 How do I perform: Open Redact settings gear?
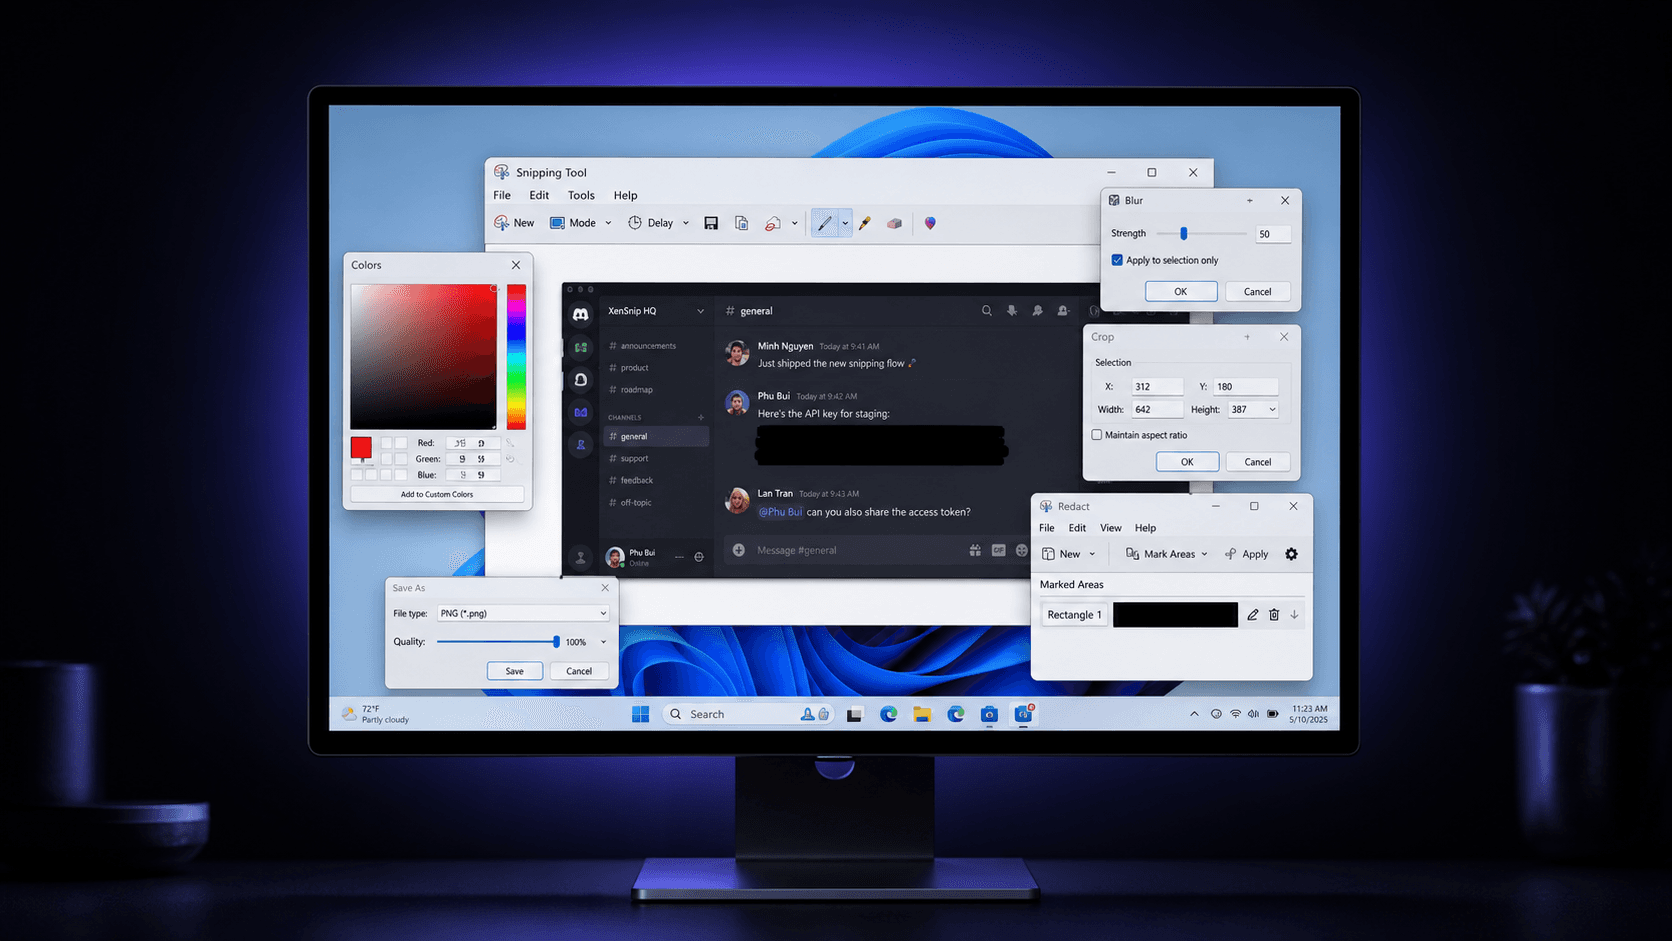(x=1291, y=554)
